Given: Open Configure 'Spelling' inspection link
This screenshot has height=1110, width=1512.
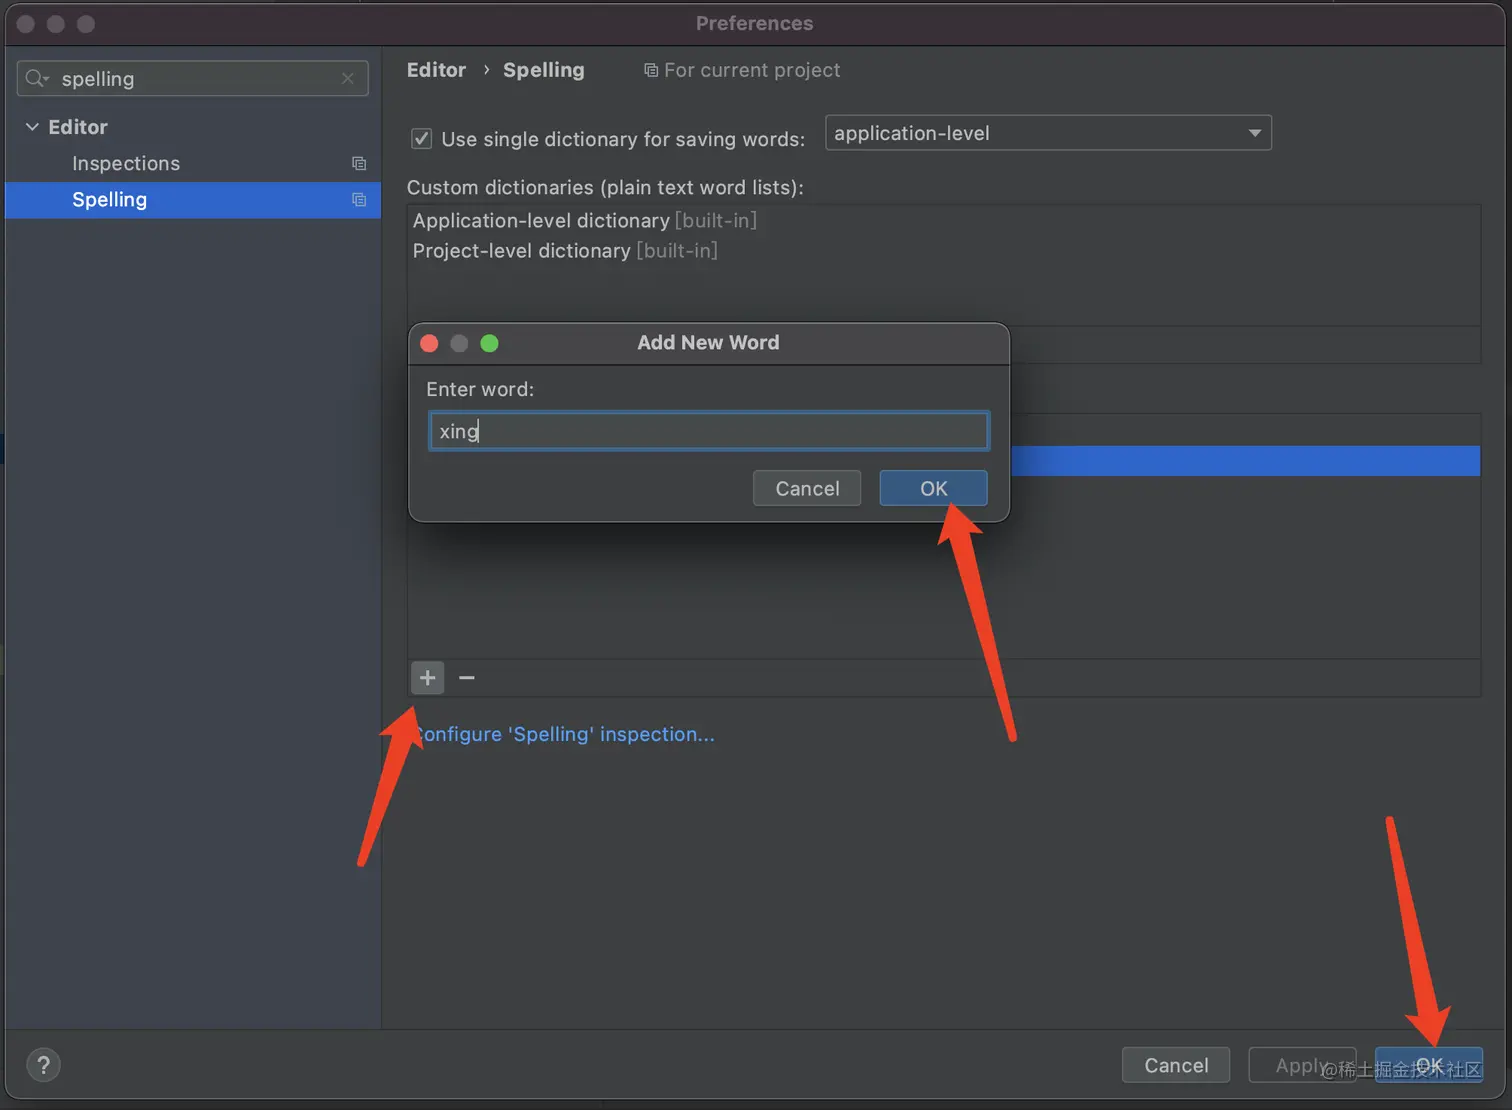Looking at the screenshot, I should click(564, 734).
